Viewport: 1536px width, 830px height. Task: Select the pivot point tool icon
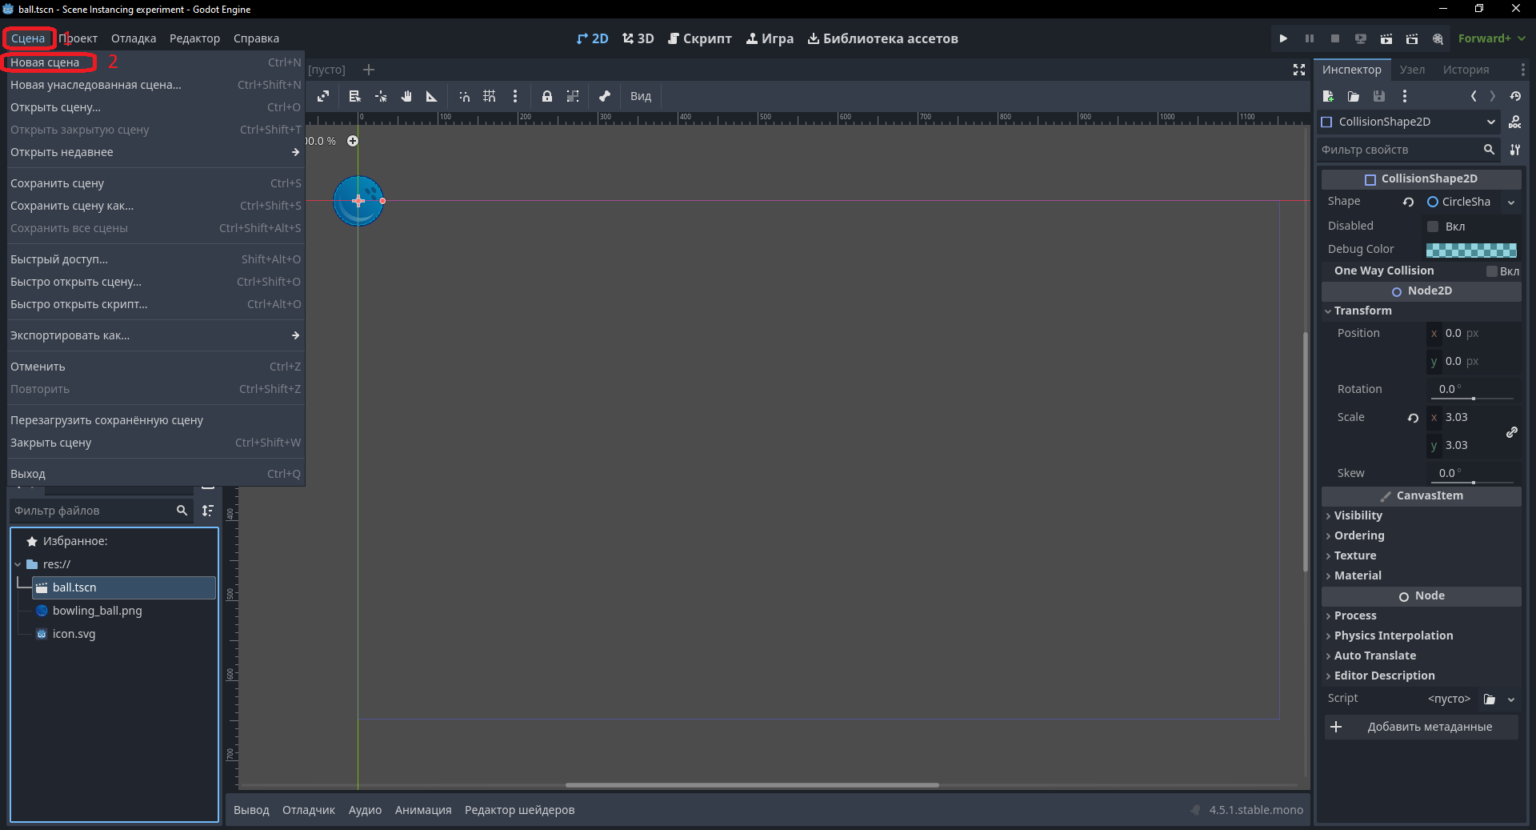(x=381, y=96)
